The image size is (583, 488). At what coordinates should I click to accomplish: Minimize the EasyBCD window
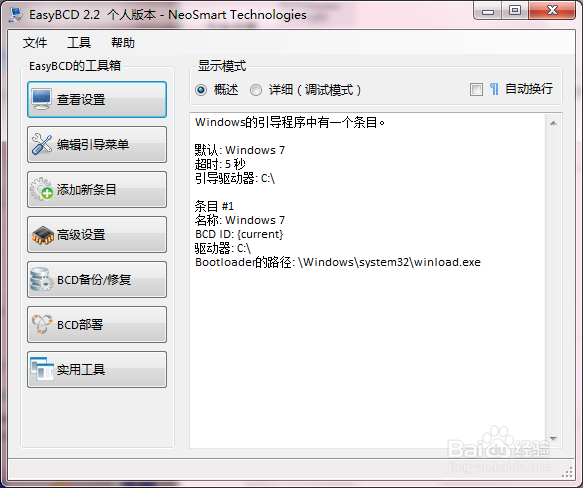pos(488,10)
